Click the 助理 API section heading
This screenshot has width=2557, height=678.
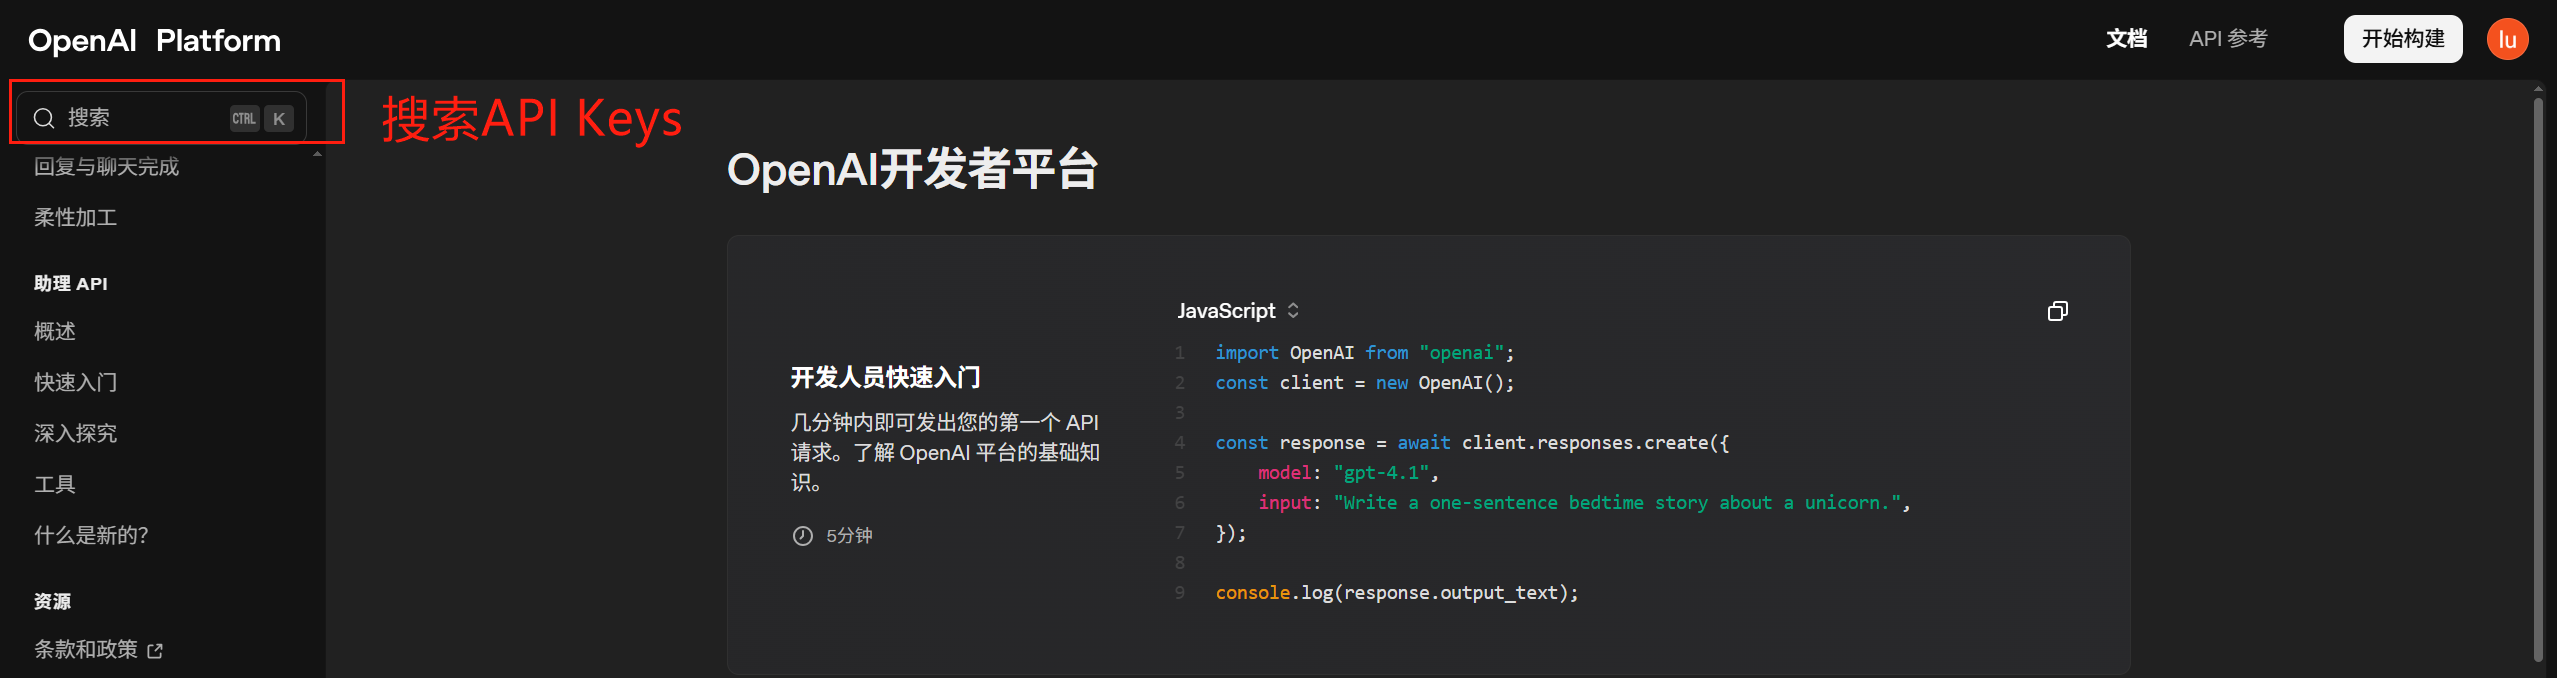(71, 284)
